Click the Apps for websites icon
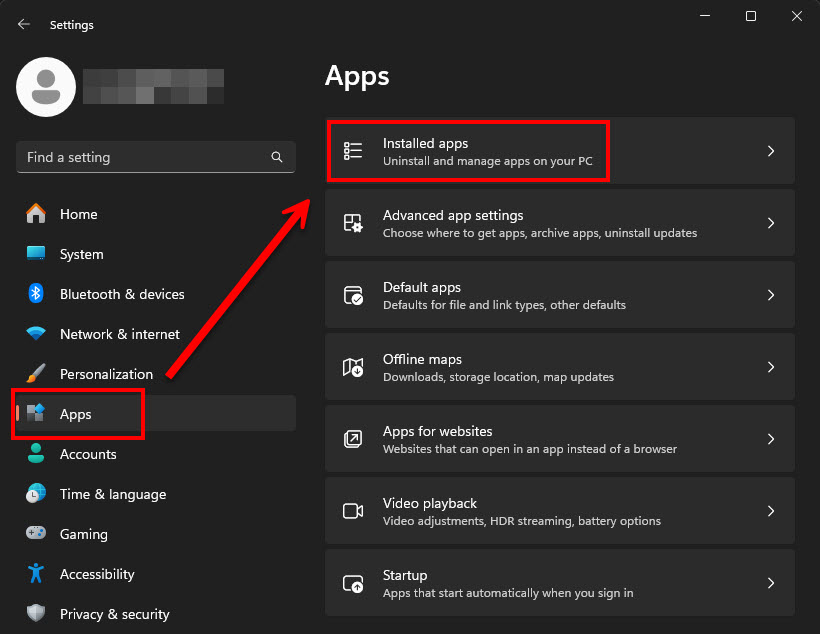This screenshot has height=634, width=820. point(353,439)
